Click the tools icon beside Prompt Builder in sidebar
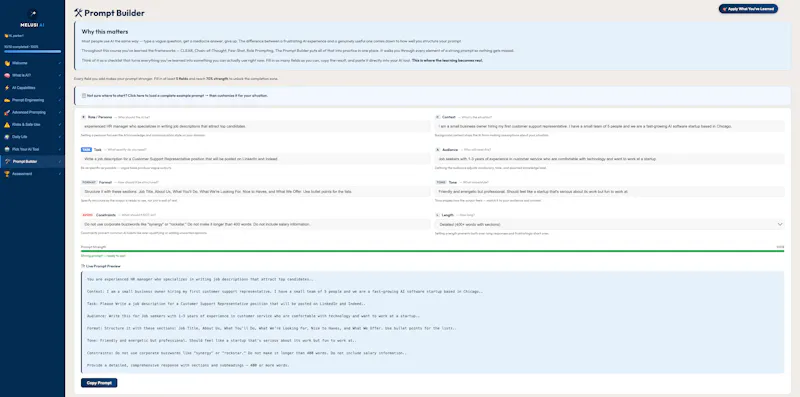 point(7,161)
